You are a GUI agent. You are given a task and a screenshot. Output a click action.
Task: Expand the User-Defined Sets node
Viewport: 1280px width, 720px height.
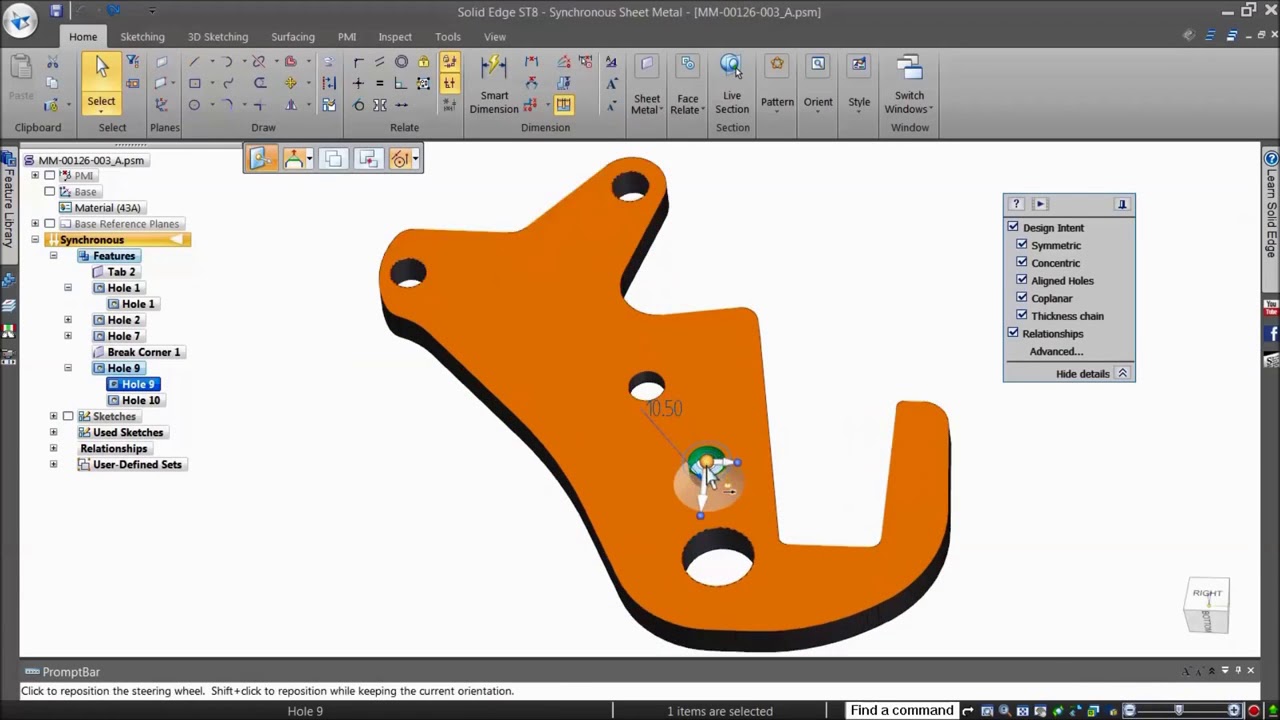53,464
